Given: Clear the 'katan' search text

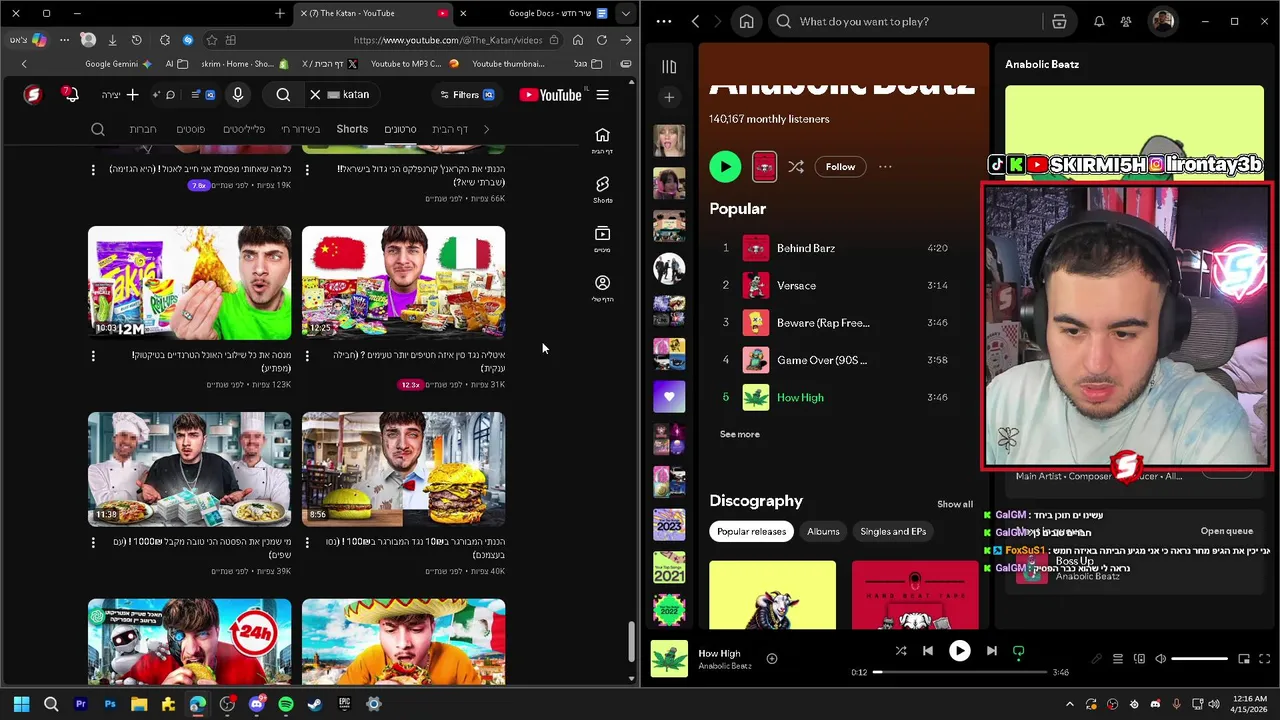Looking at the screenshot, I should coord(315,95).
